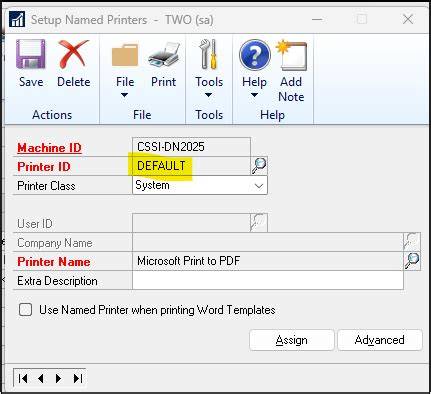Screen dimensions: 431x394
Task: Expand the Printer Class dropdown
Action: (259, 186)
